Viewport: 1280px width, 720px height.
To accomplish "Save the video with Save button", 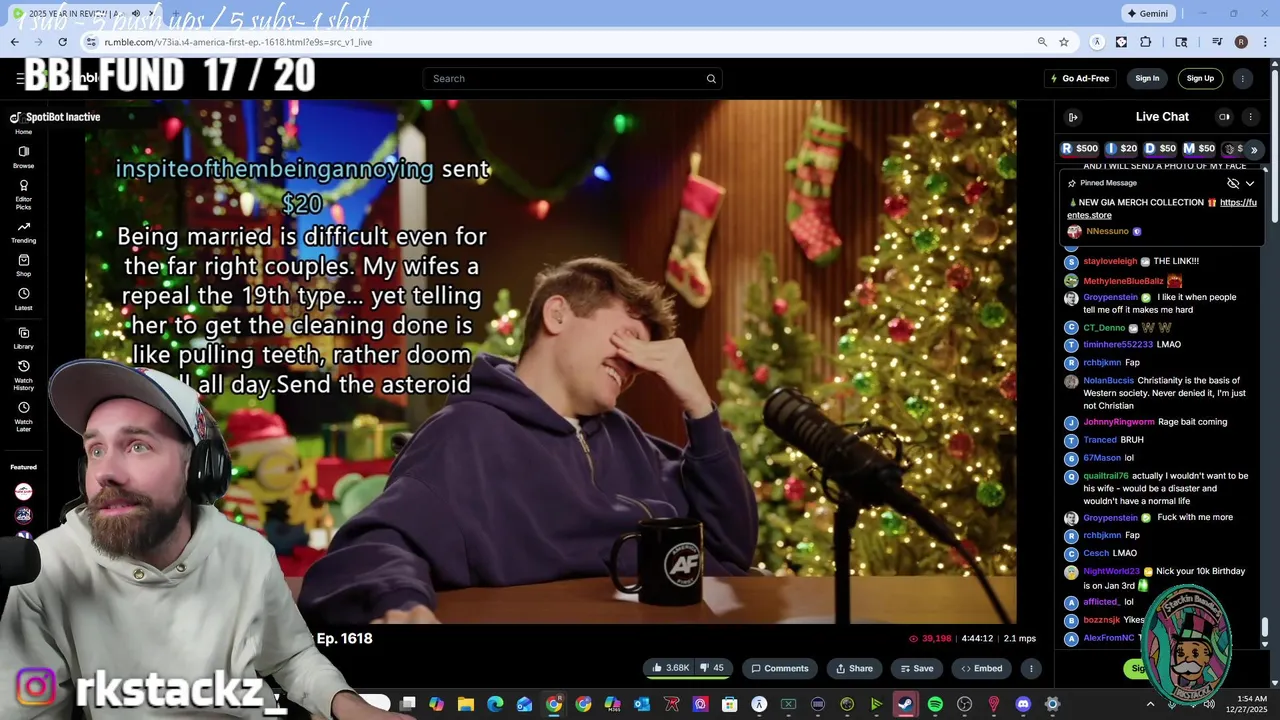I will [916, 668].
